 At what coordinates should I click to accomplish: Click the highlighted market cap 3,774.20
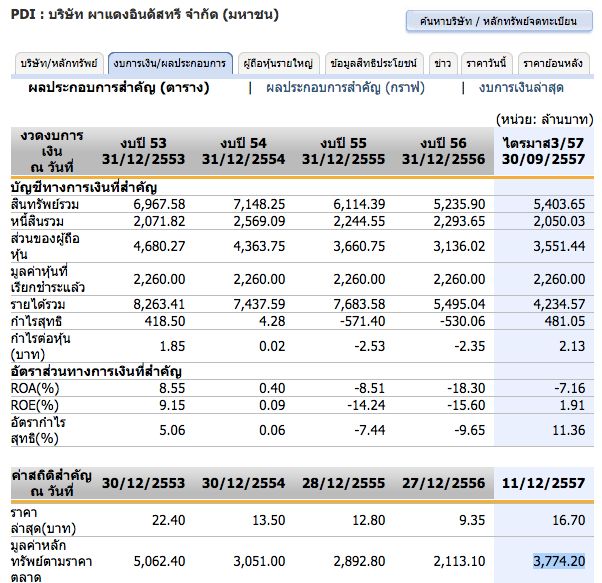pyautogui.click(x=559, y=562)
